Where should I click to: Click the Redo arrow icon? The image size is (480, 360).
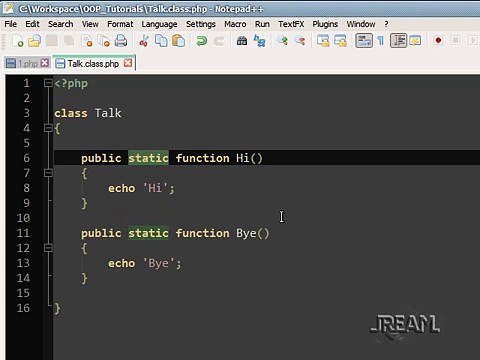(x=219, y=41)
